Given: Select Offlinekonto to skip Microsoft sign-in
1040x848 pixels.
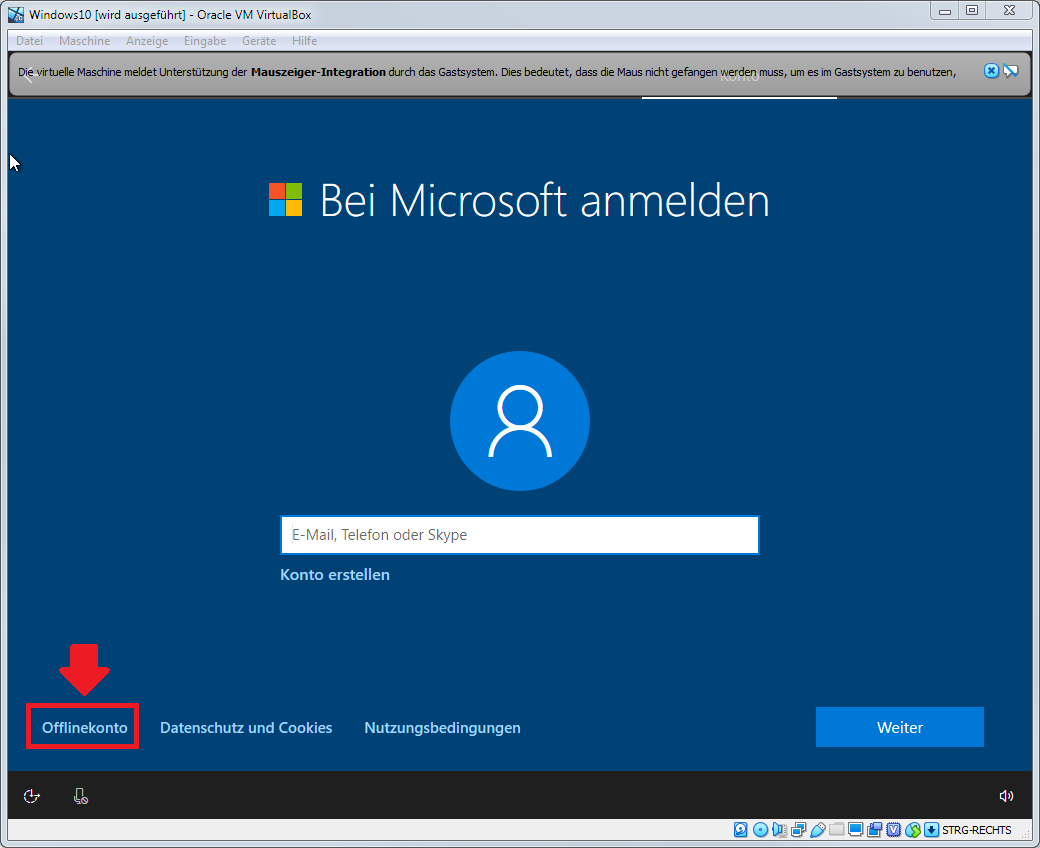Looking at the screenshot, I should point(82,727).
